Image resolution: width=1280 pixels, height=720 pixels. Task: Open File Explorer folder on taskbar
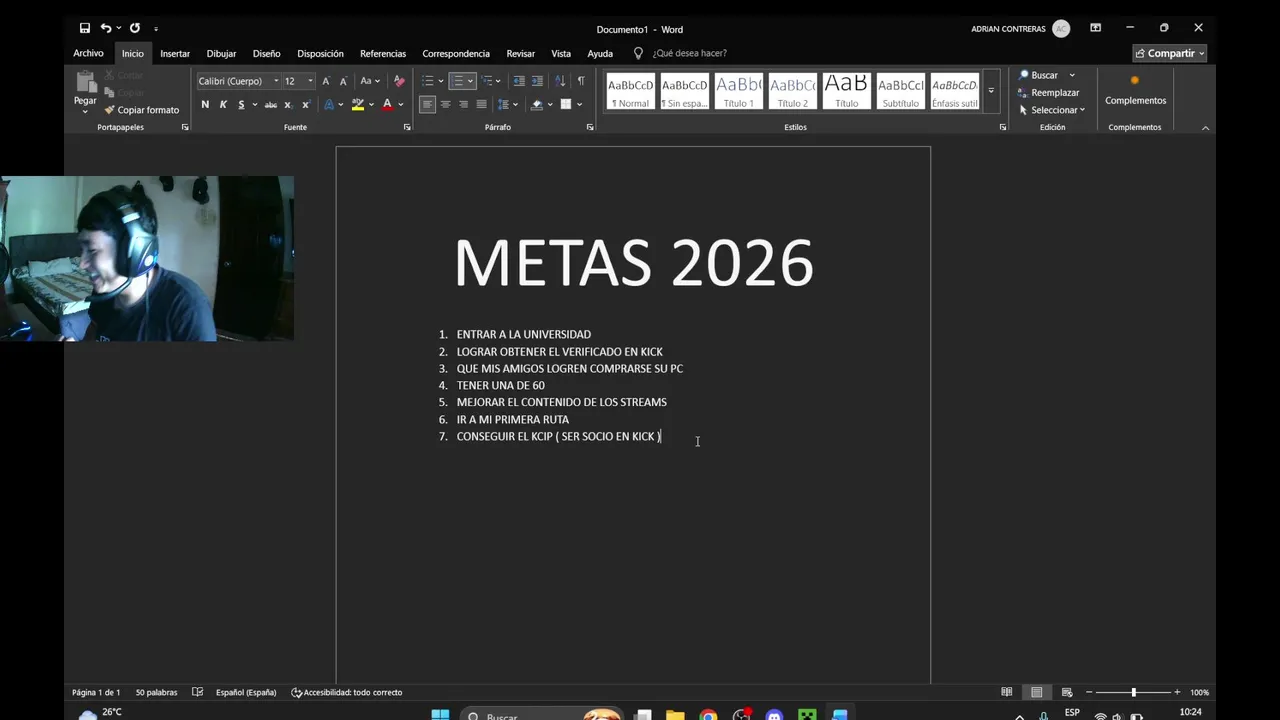(x=675, y=715)
